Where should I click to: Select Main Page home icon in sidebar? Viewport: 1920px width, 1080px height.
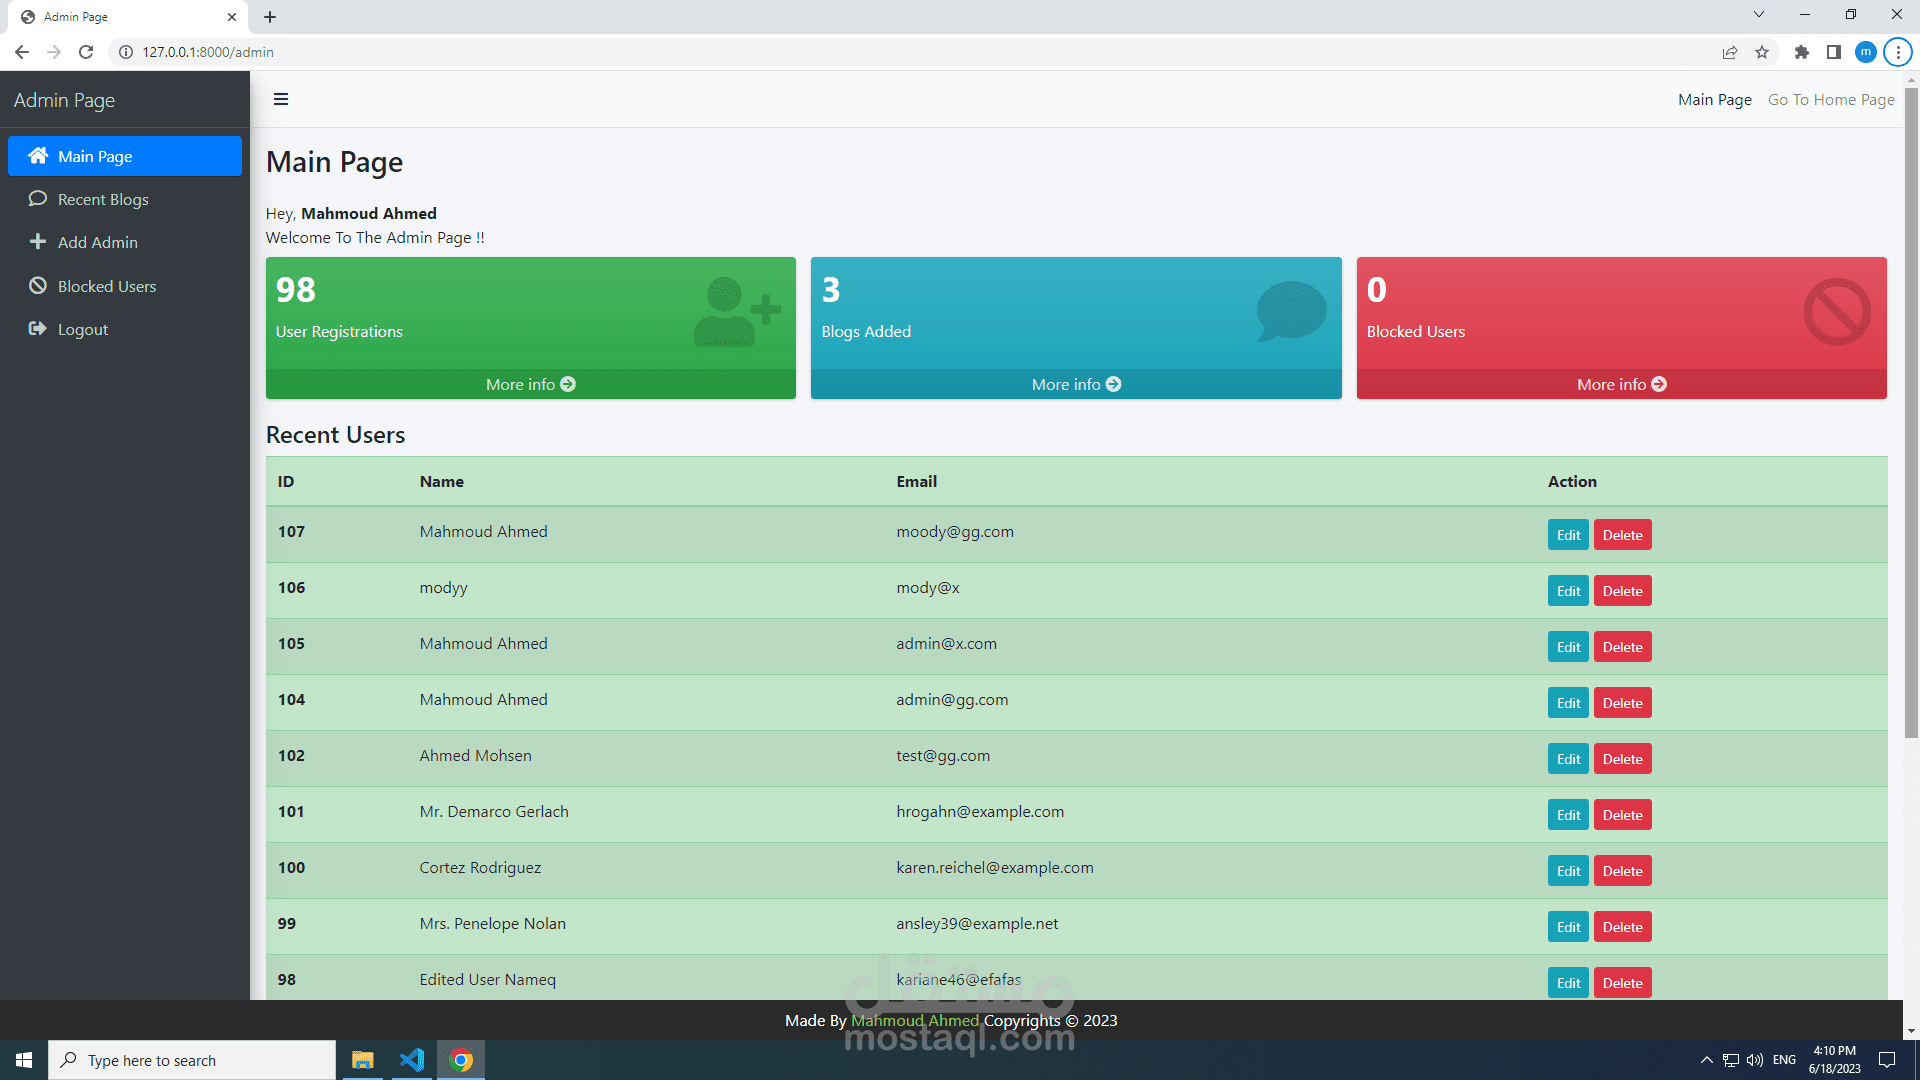pos(38,156)
